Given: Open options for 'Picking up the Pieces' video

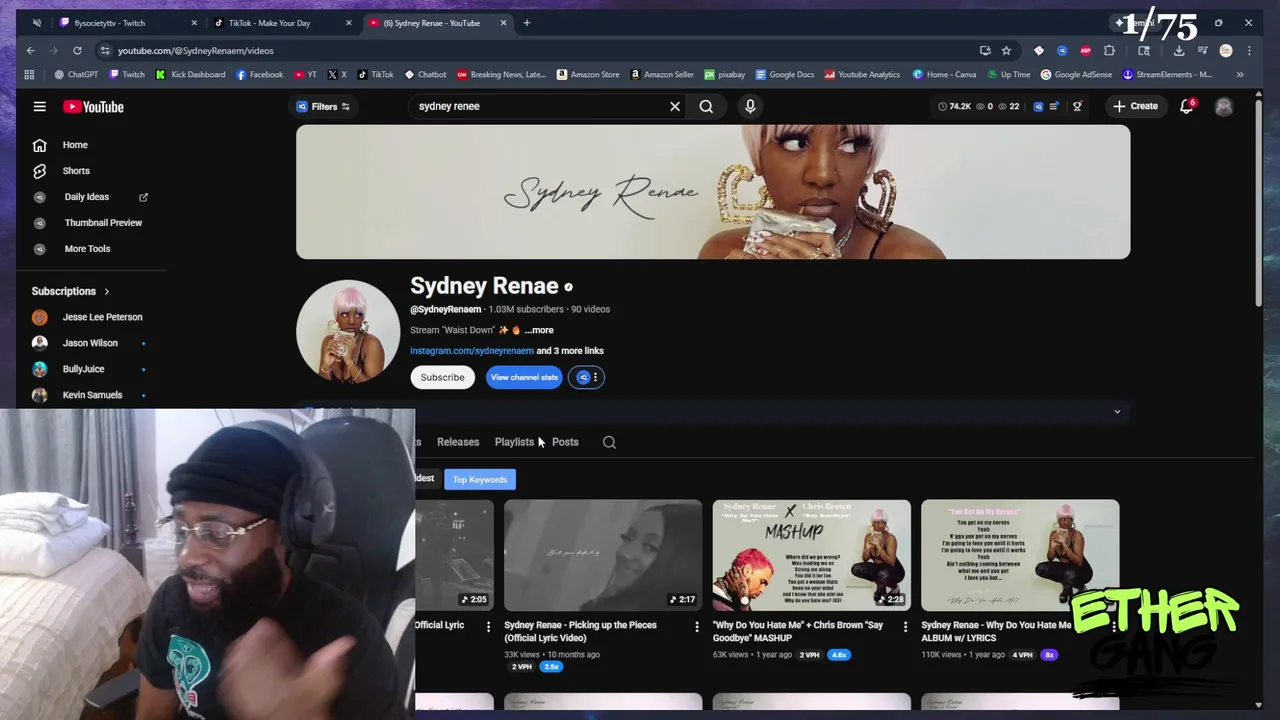Looking at the screenshot, I should tap(697, 627).
